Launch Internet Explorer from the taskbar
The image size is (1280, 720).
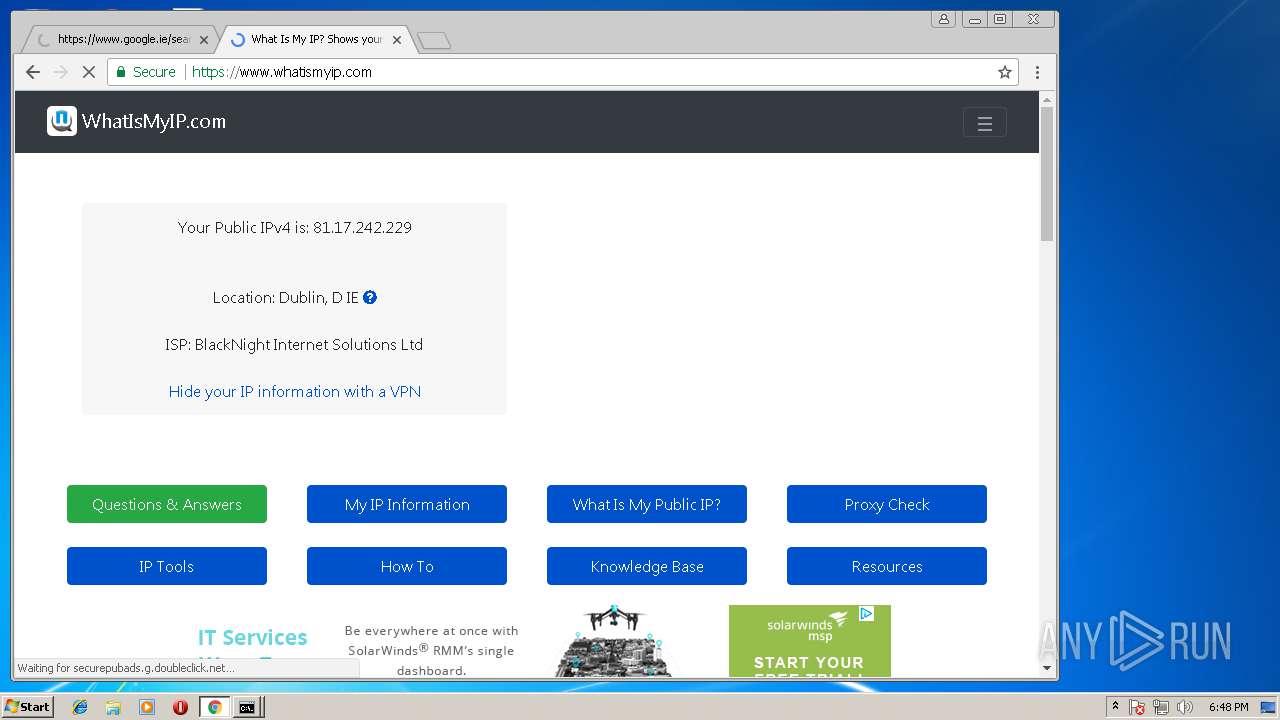point(80,707)
